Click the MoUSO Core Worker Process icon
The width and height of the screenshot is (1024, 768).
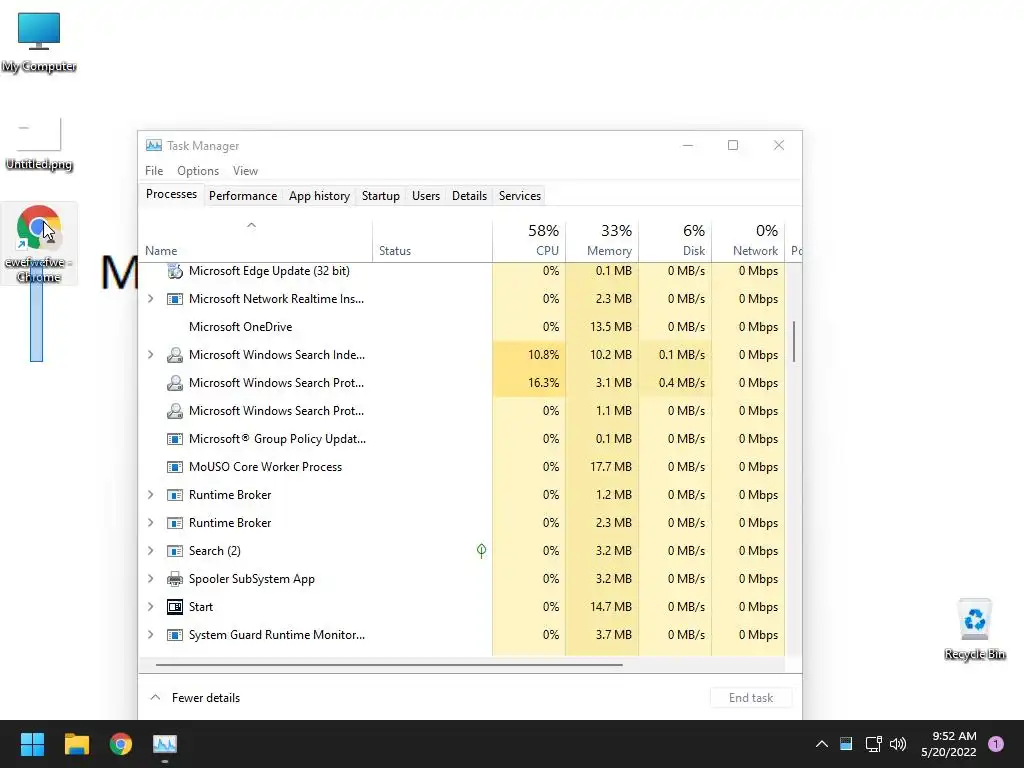[x=174, y=467]
